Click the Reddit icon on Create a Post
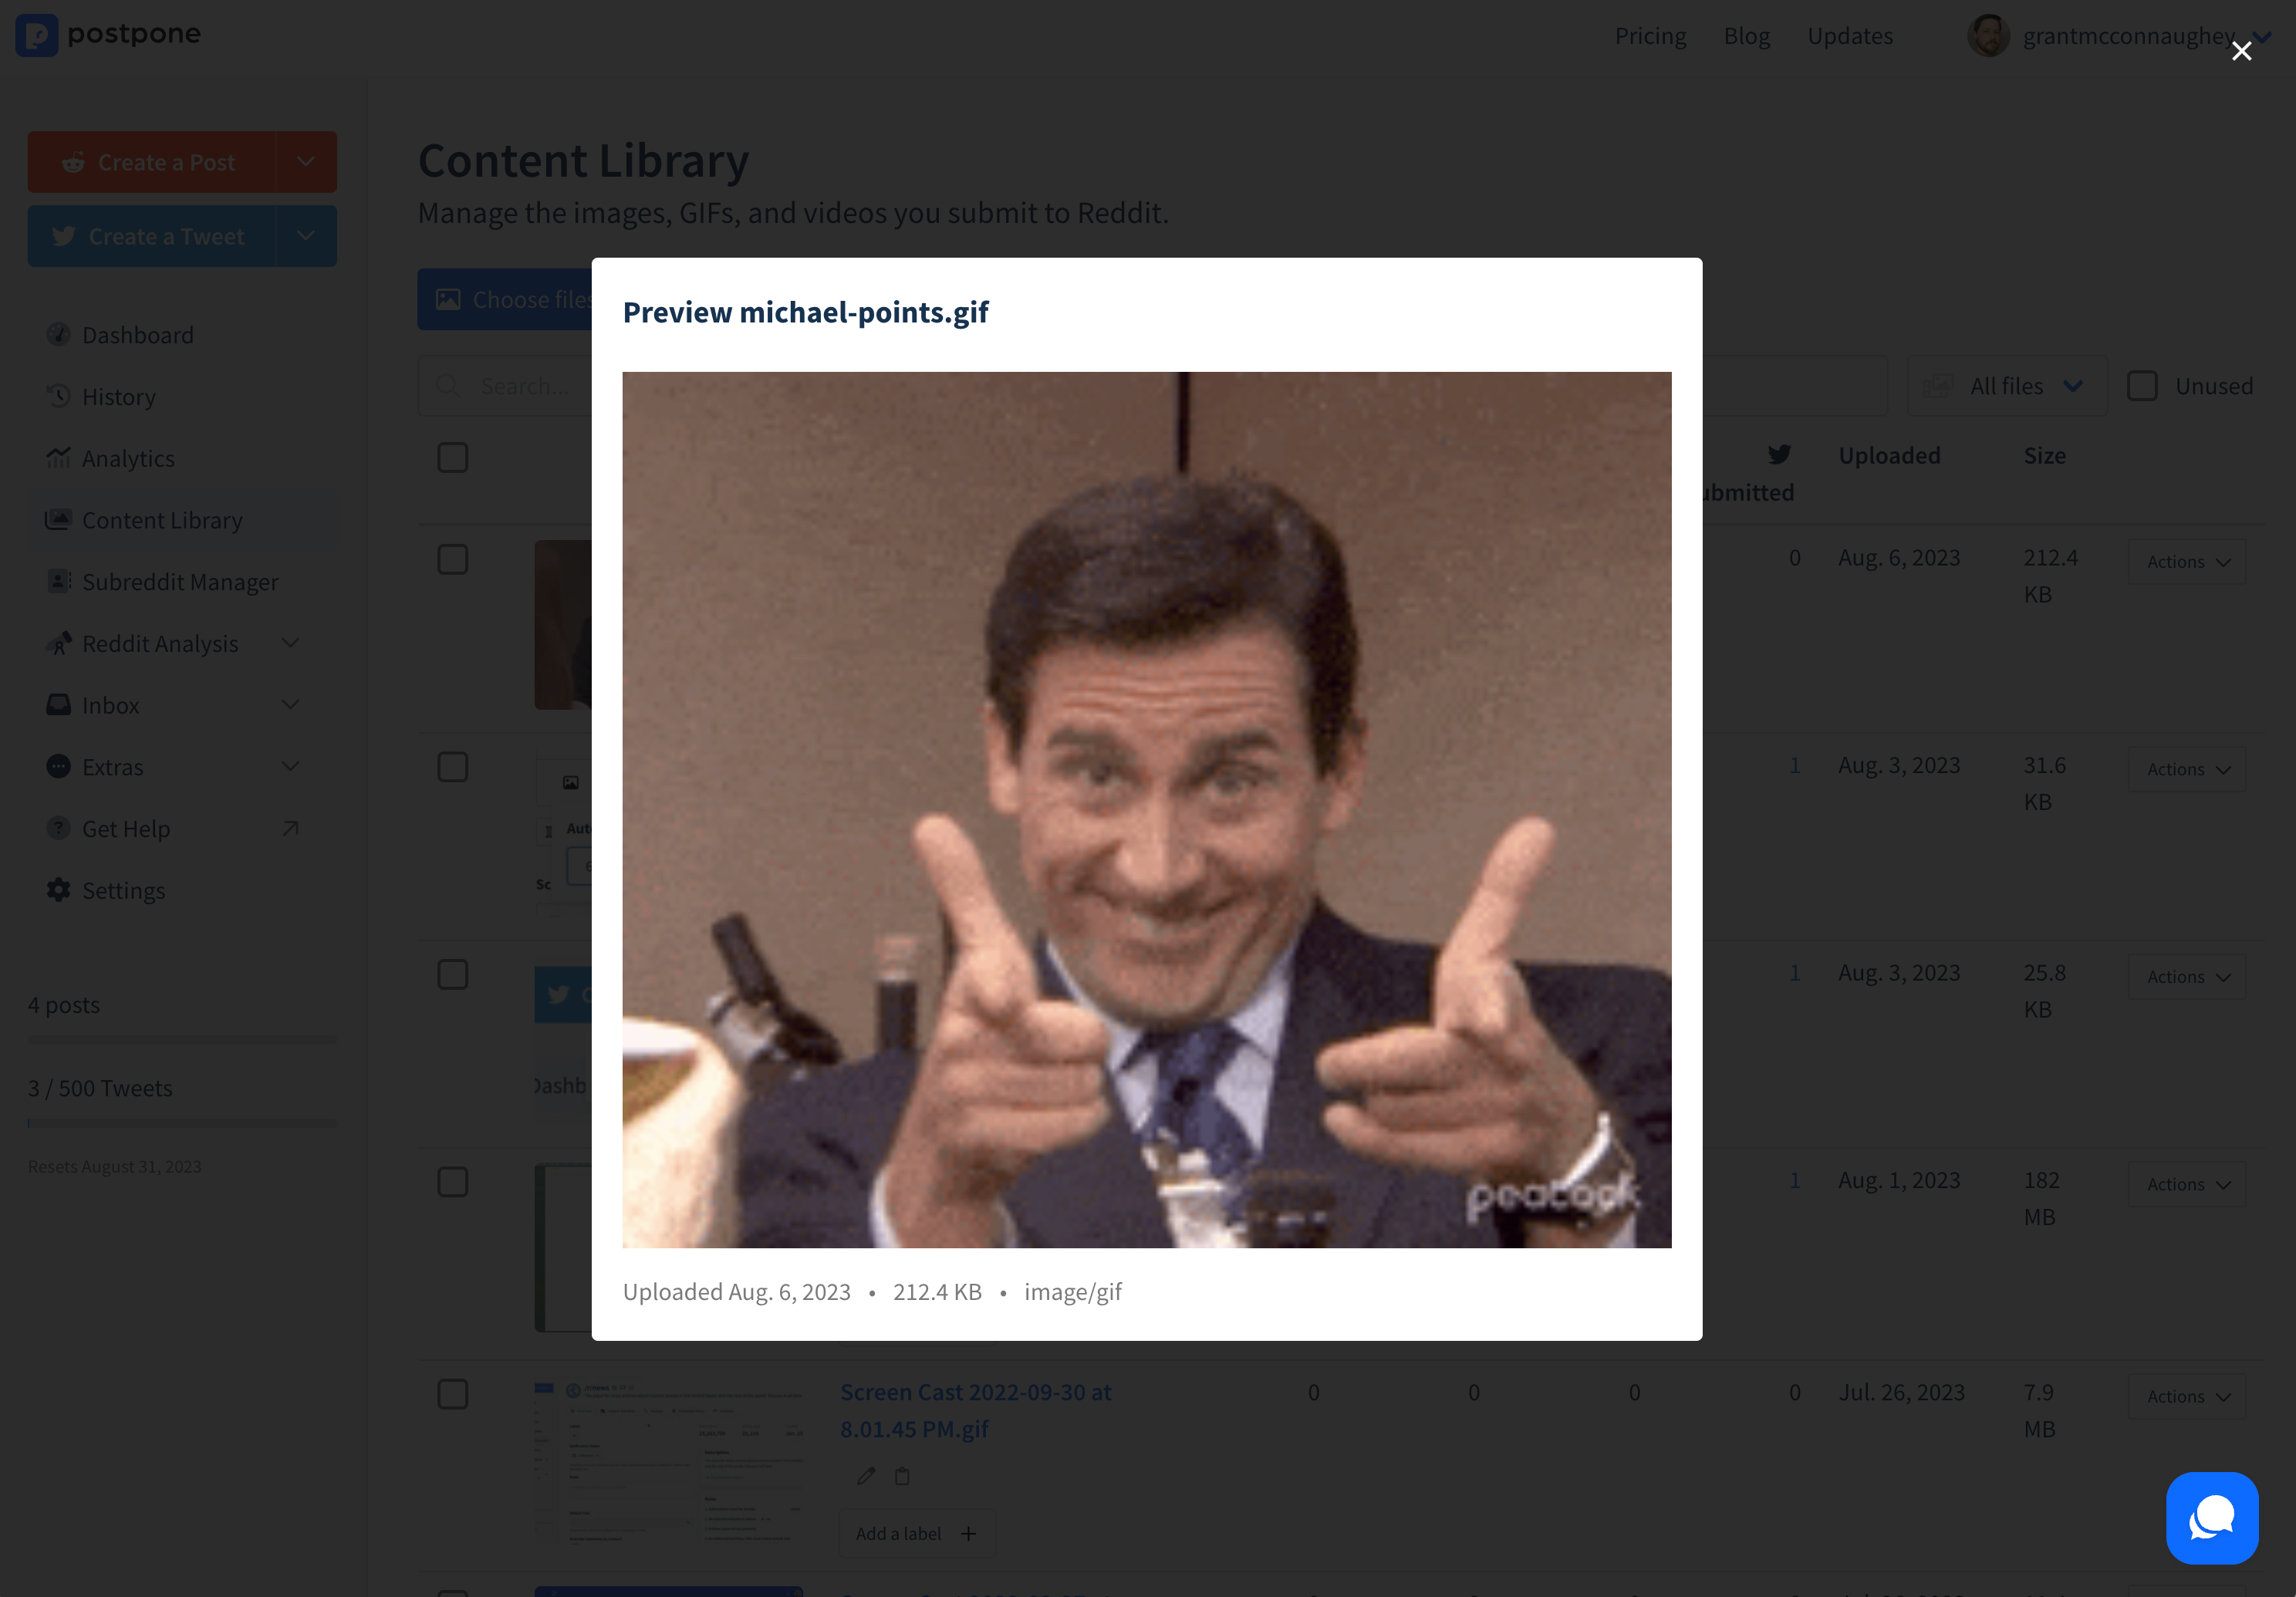Image resolution: width=2296 pixels, height=1597 pixels. tap(73, 162)
